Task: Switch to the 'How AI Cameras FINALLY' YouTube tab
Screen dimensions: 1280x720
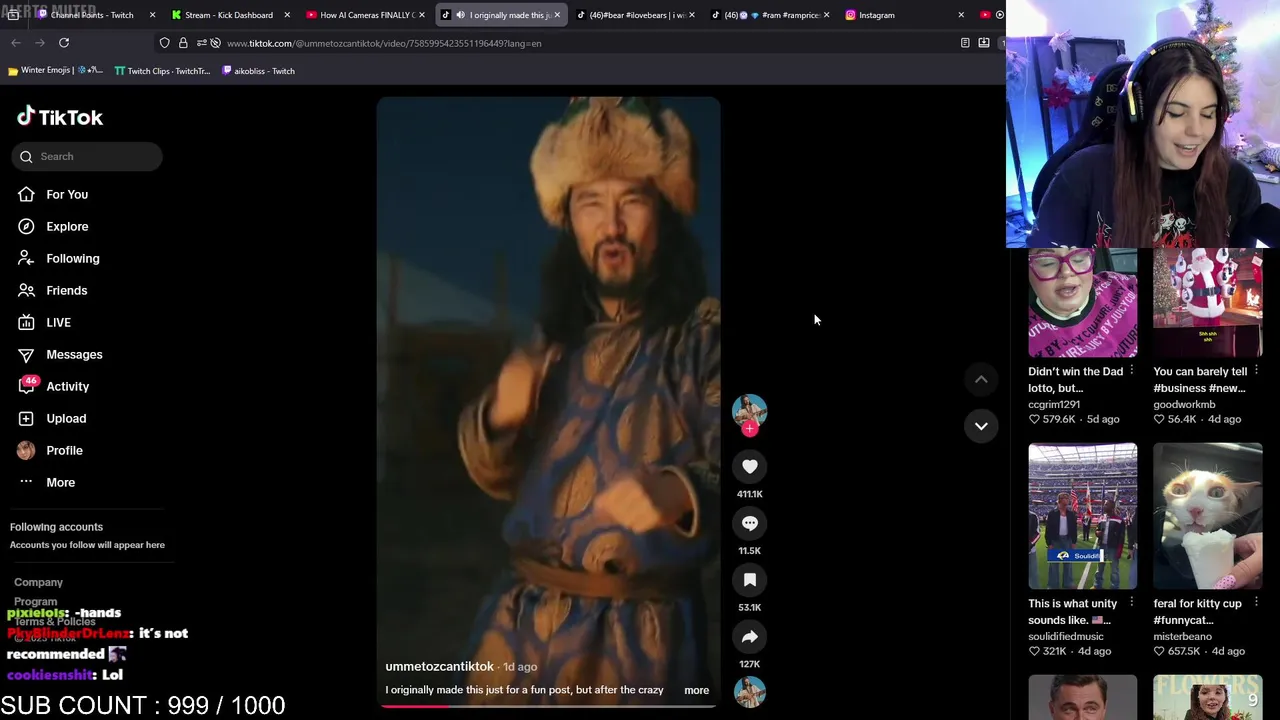Action: (366, 15)
